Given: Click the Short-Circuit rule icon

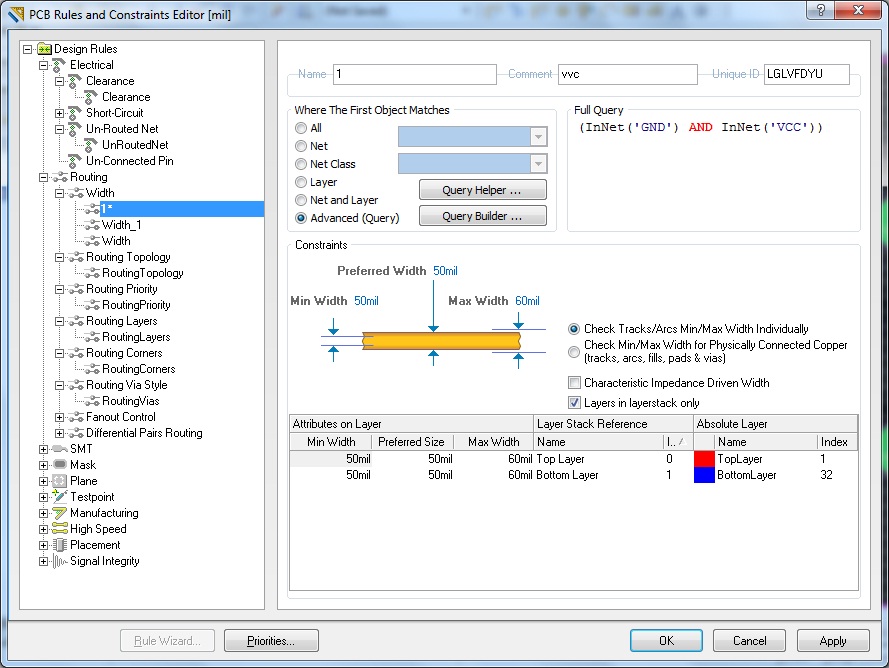Looking at the screenshot, I should click(x=75, y=113).
